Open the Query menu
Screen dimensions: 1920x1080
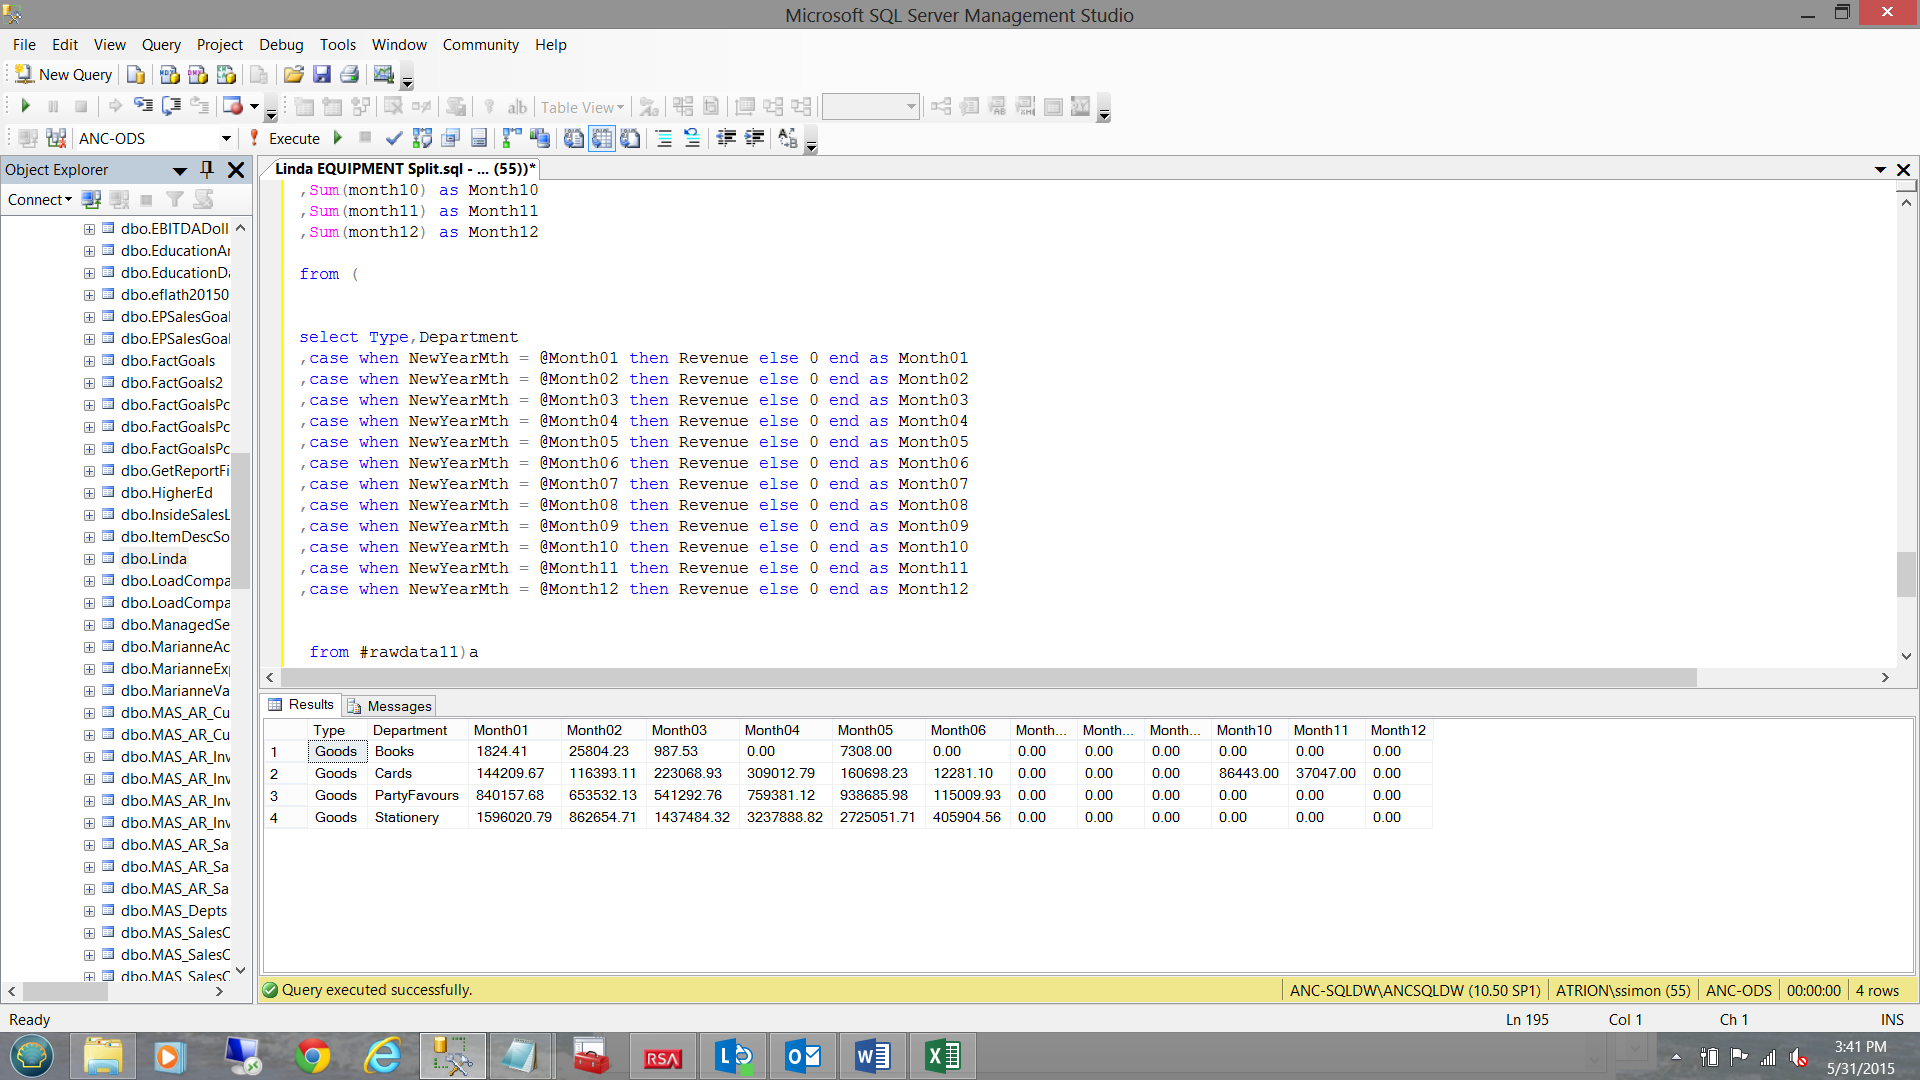(x=160, y=45)
